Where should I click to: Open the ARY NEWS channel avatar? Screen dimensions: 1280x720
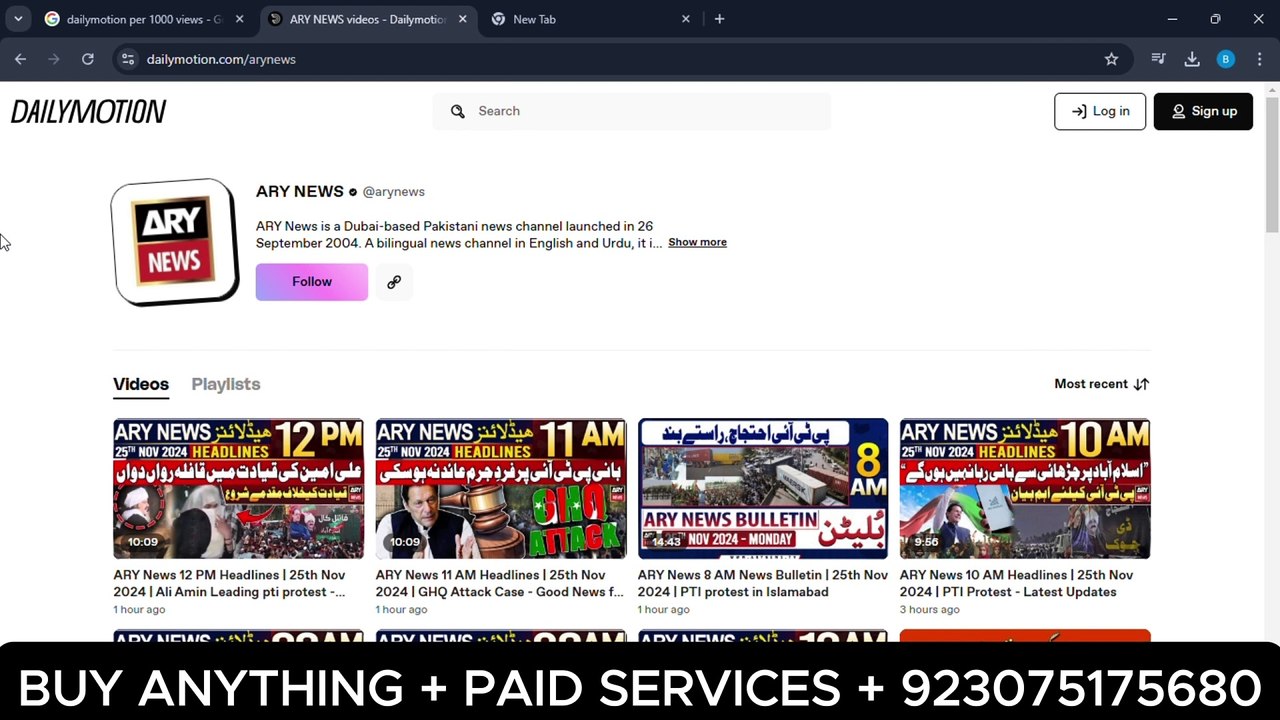(x=175, y=242)
